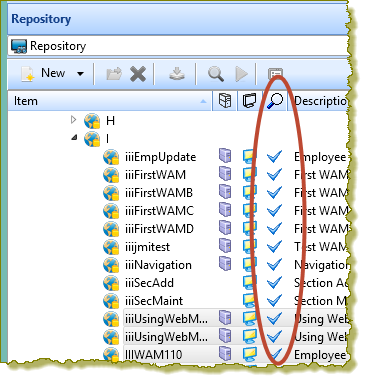Toggle the checkmark for iiiSecAdd

pos(274,282)
